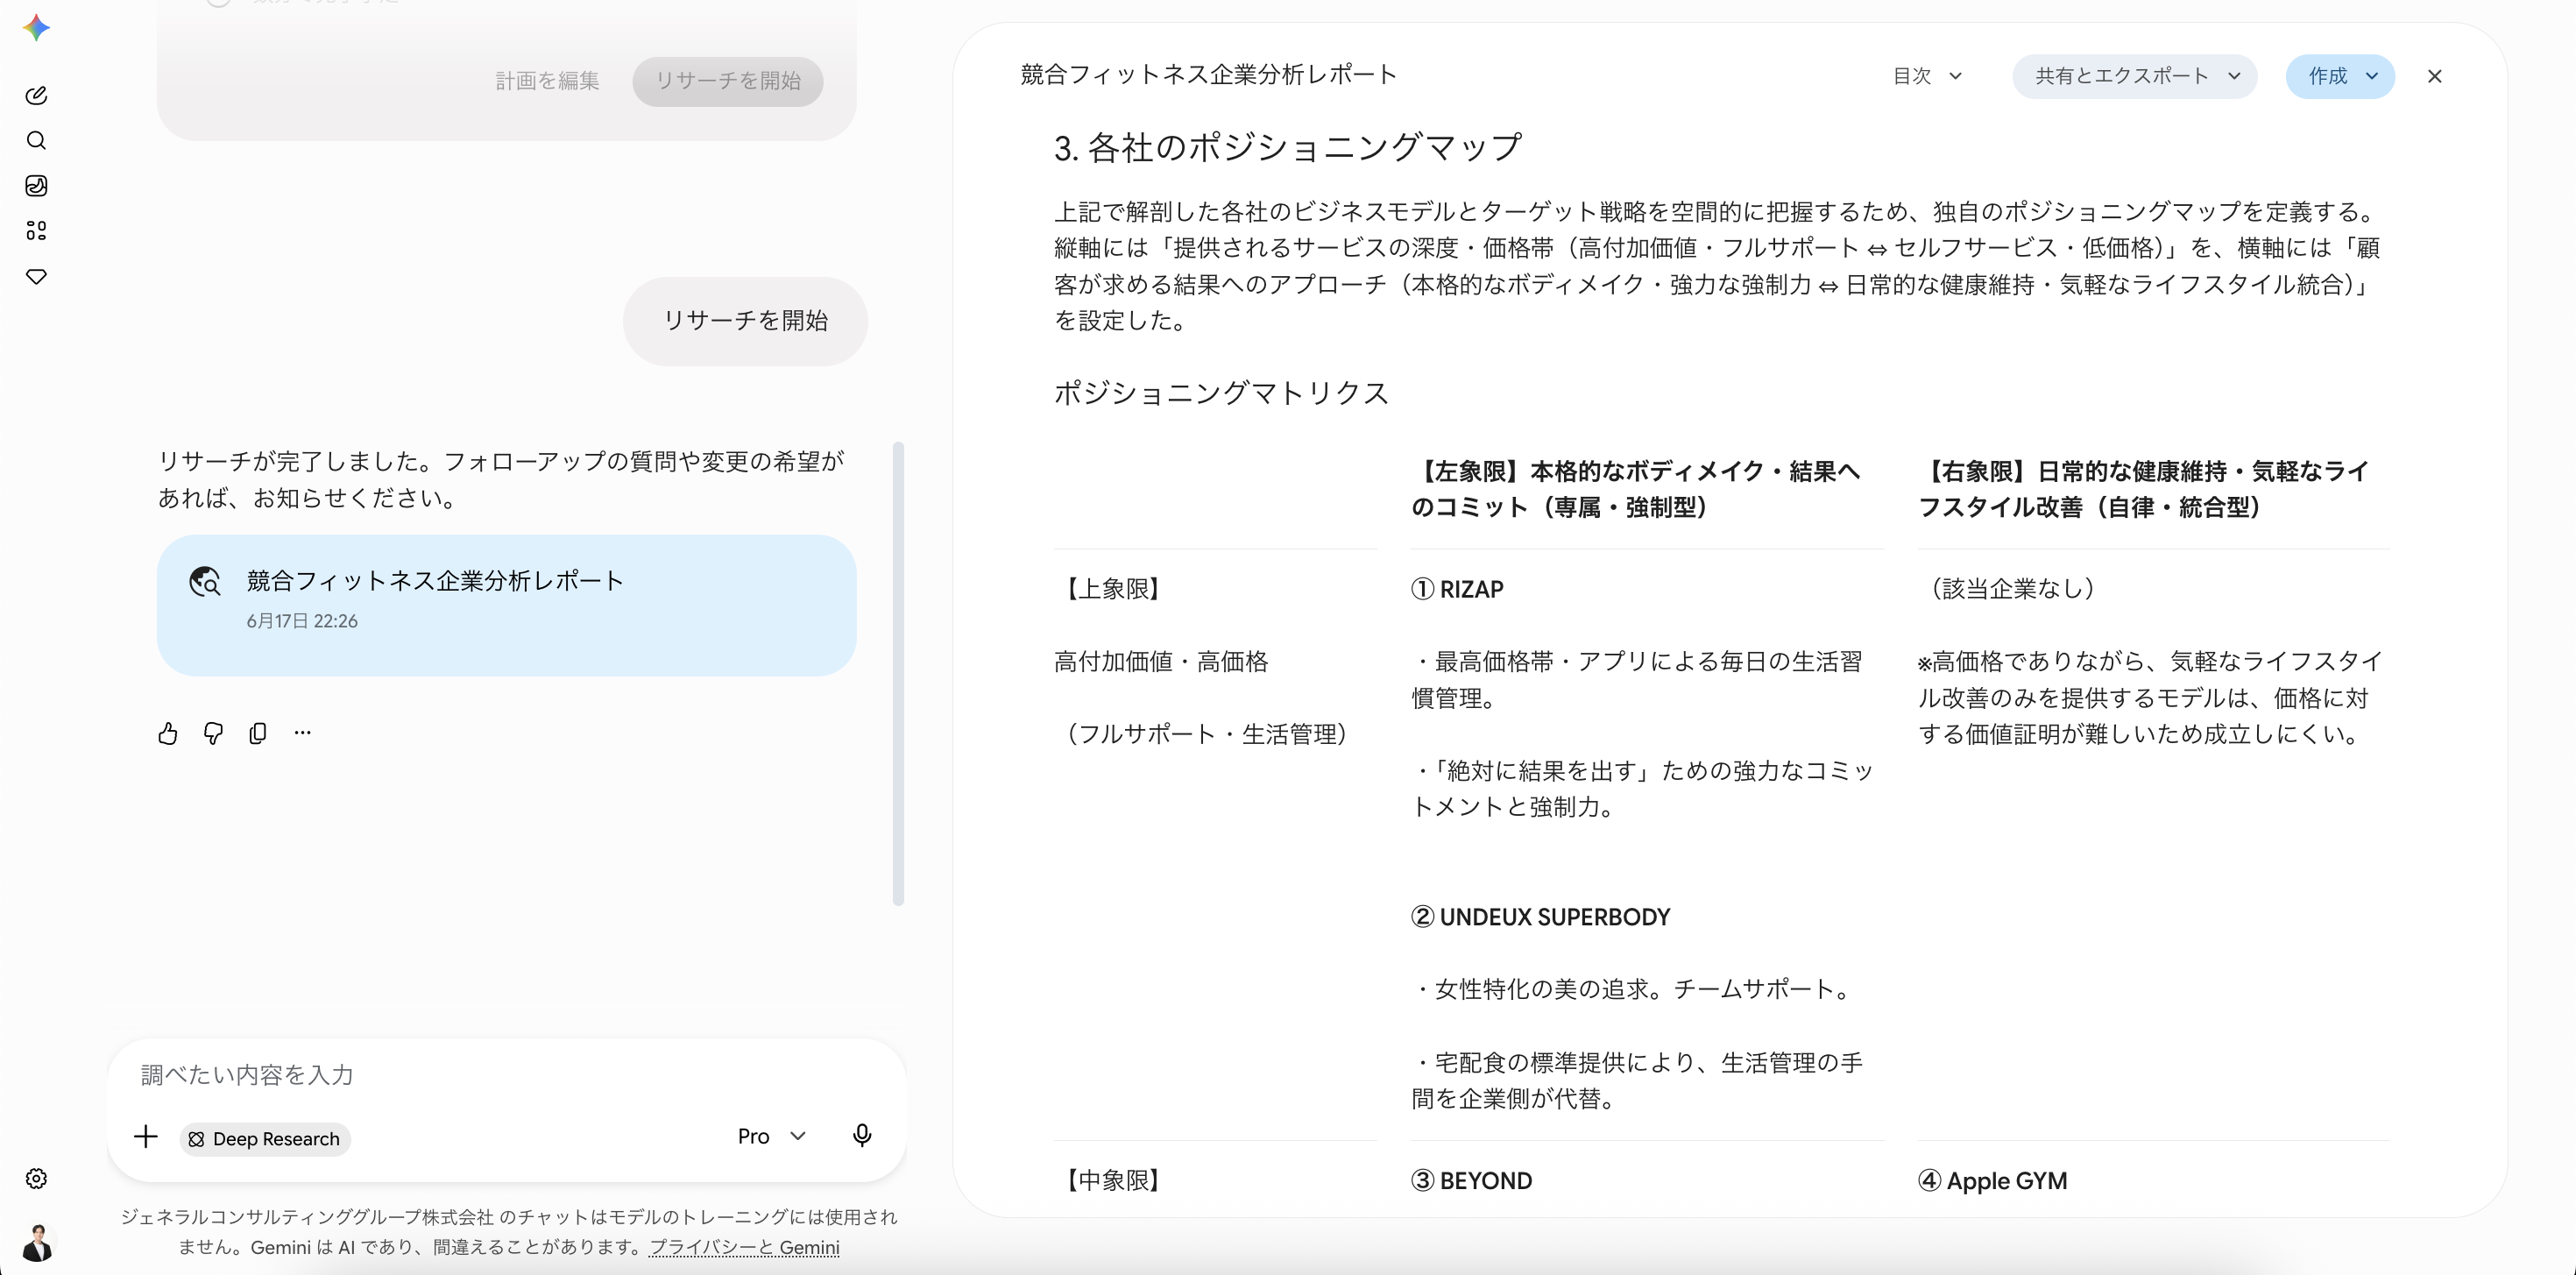Click the （フルサポート・生活管理） label
2576x1275 pixels.
tap(1207, 735)
